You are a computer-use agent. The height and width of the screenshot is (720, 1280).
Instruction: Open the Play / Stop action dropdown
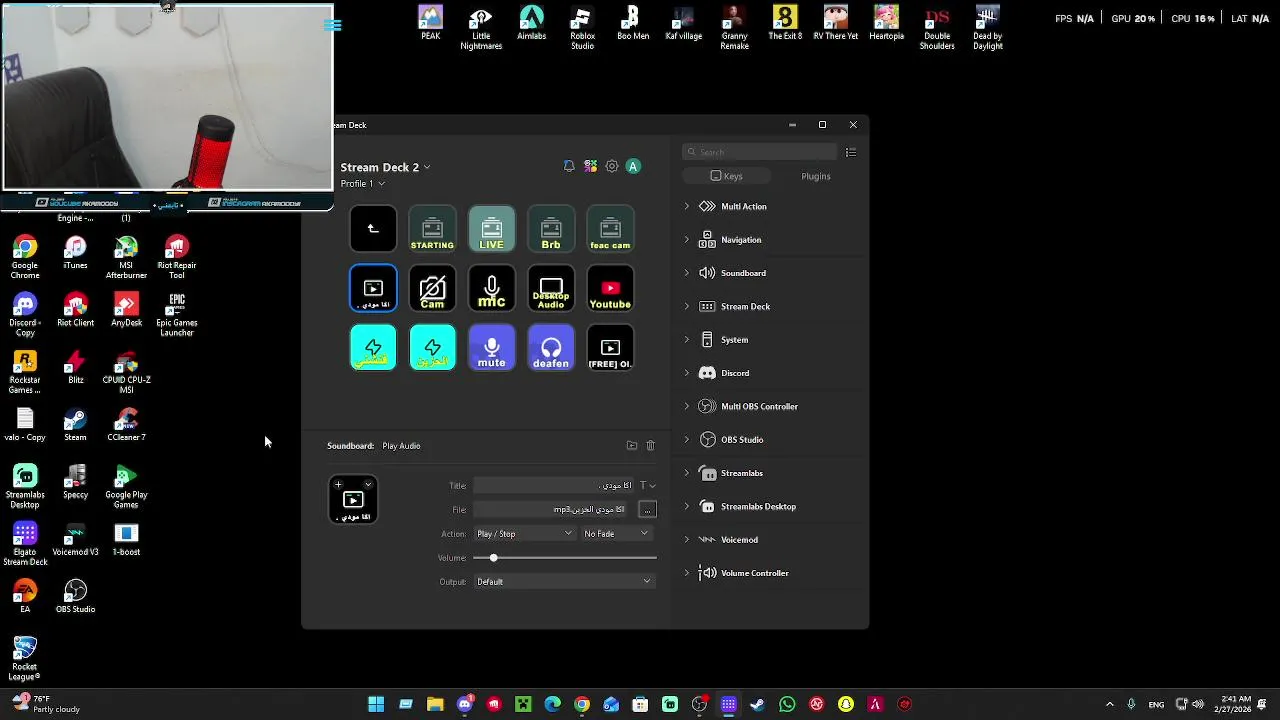[x=524, y=534]
